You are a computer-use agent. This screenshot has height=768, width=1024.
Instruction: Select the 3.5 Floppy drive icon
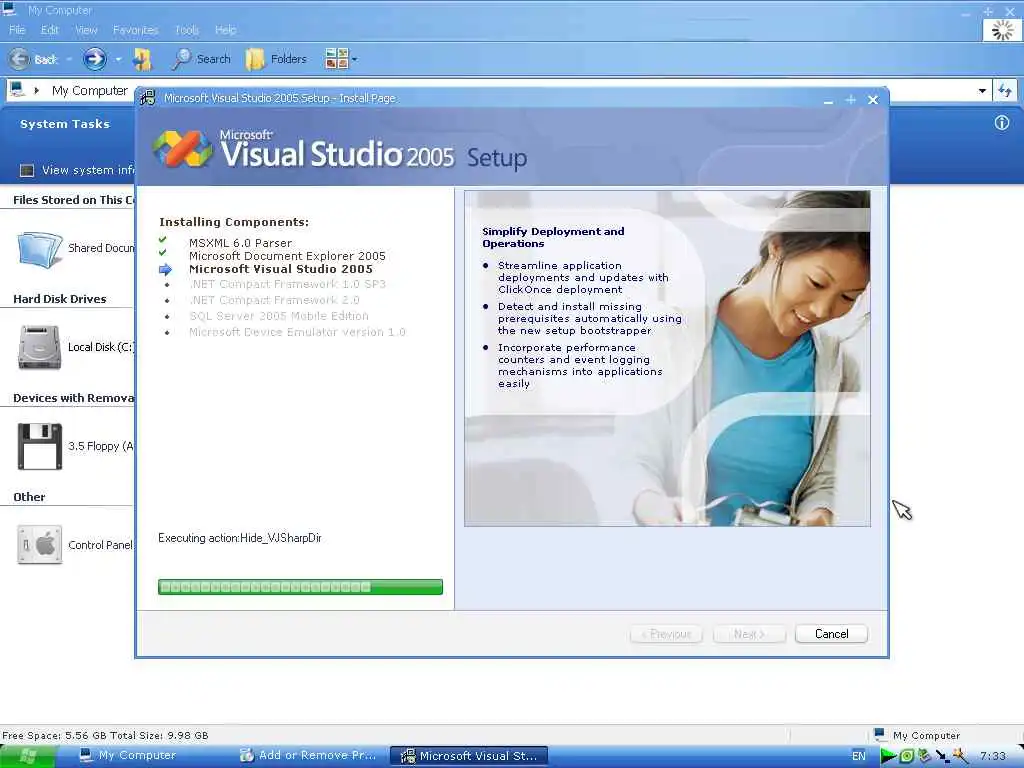click(x=40, y=447)
